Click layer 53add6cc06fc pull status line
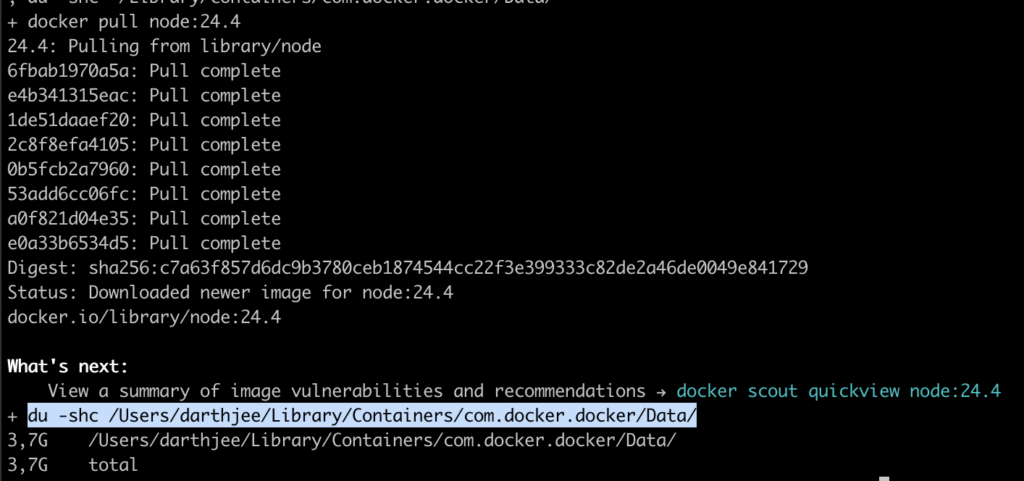1024x481 pixels. [144, 194]
